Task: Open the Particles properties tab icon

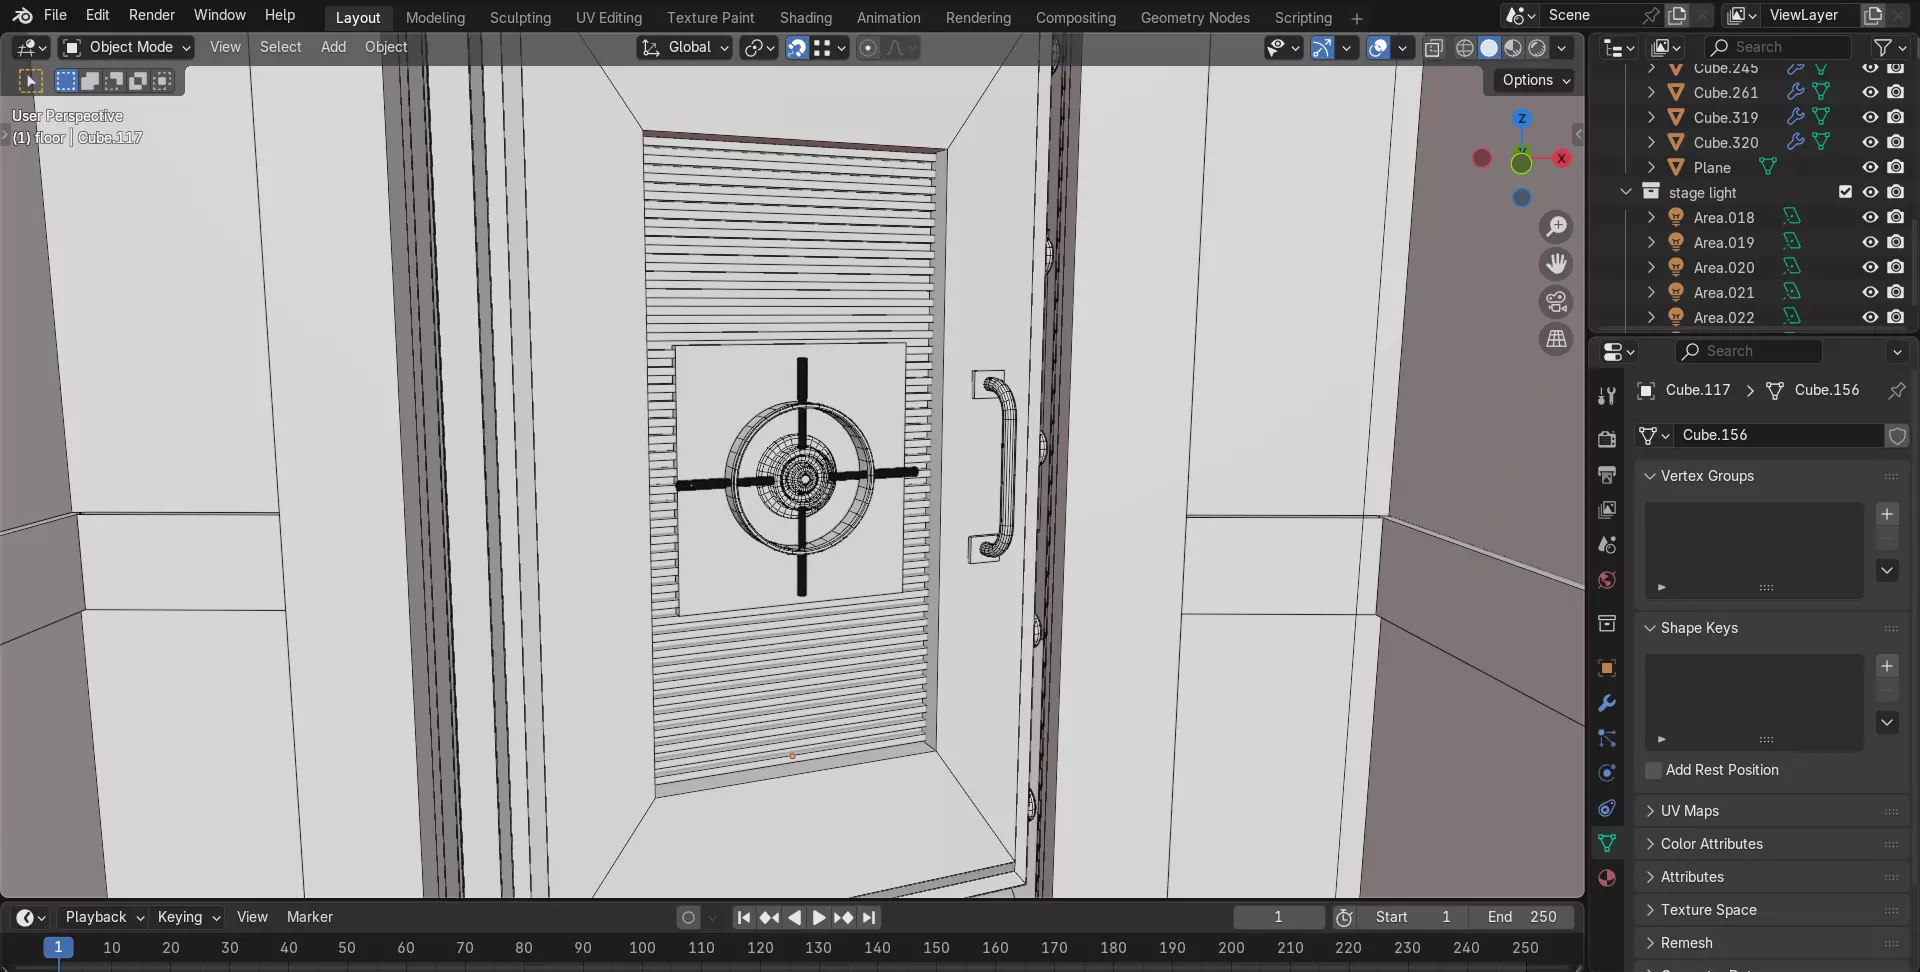Action: click(1607, 738)
